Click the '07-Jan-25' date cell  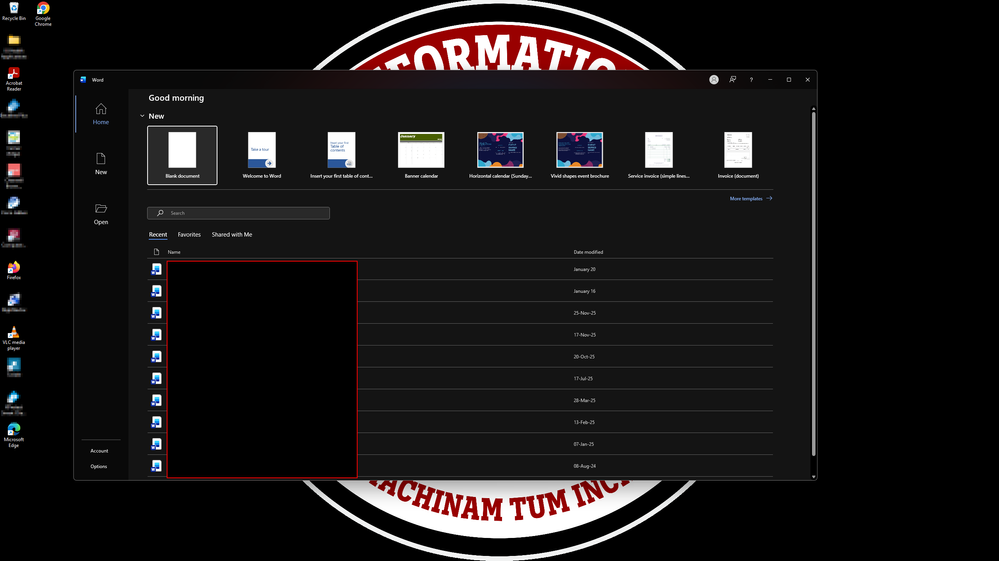[x=584, y=444]
